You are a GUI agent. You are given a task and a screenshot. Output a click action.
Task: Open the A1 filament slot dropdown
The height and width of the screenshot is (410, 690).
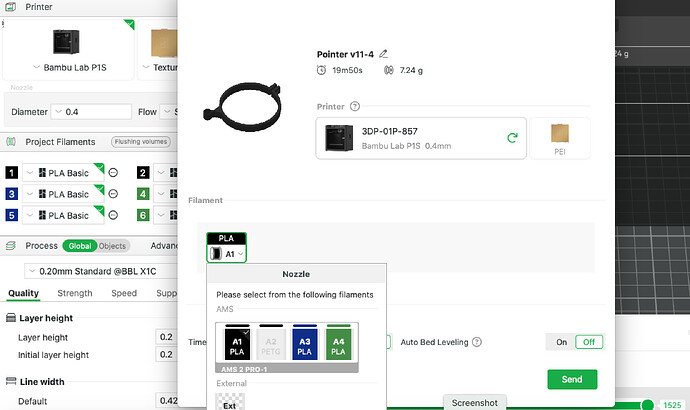[x=226, y=254]
